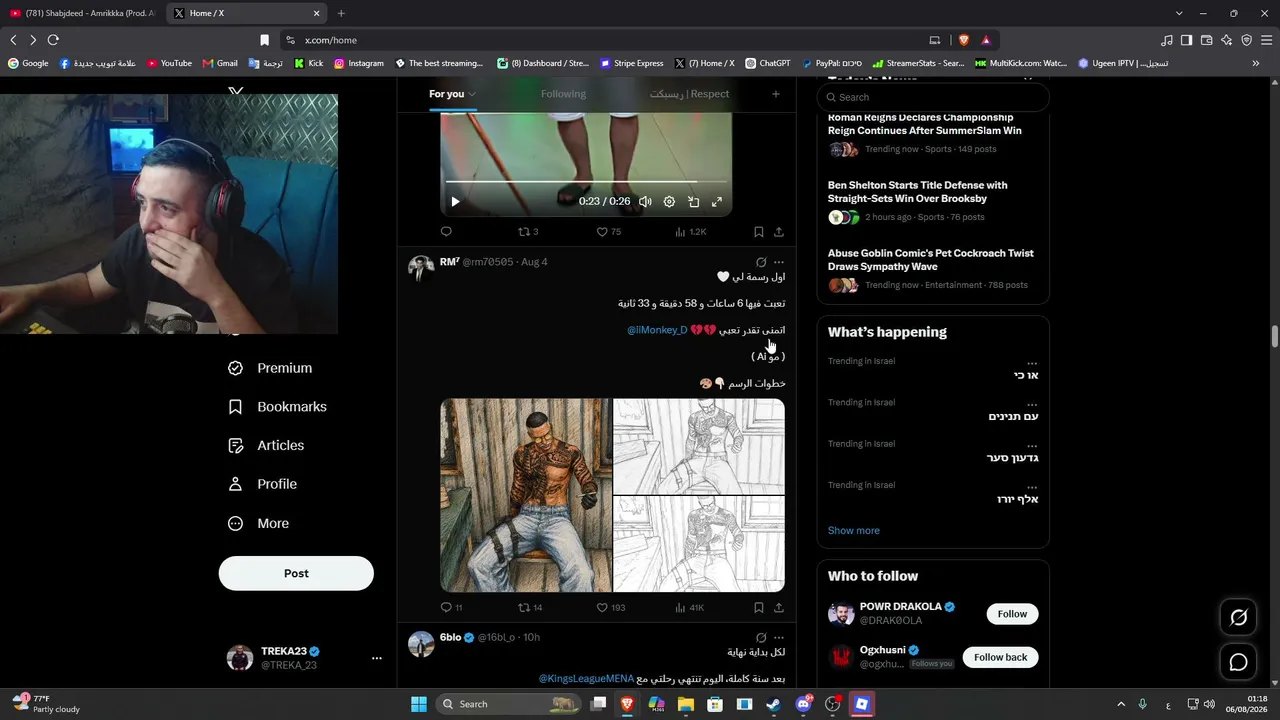This screenshot has height=720, width=1280.
Task: Repost the video post with 3 reposts
Action: tap(527, 232)
